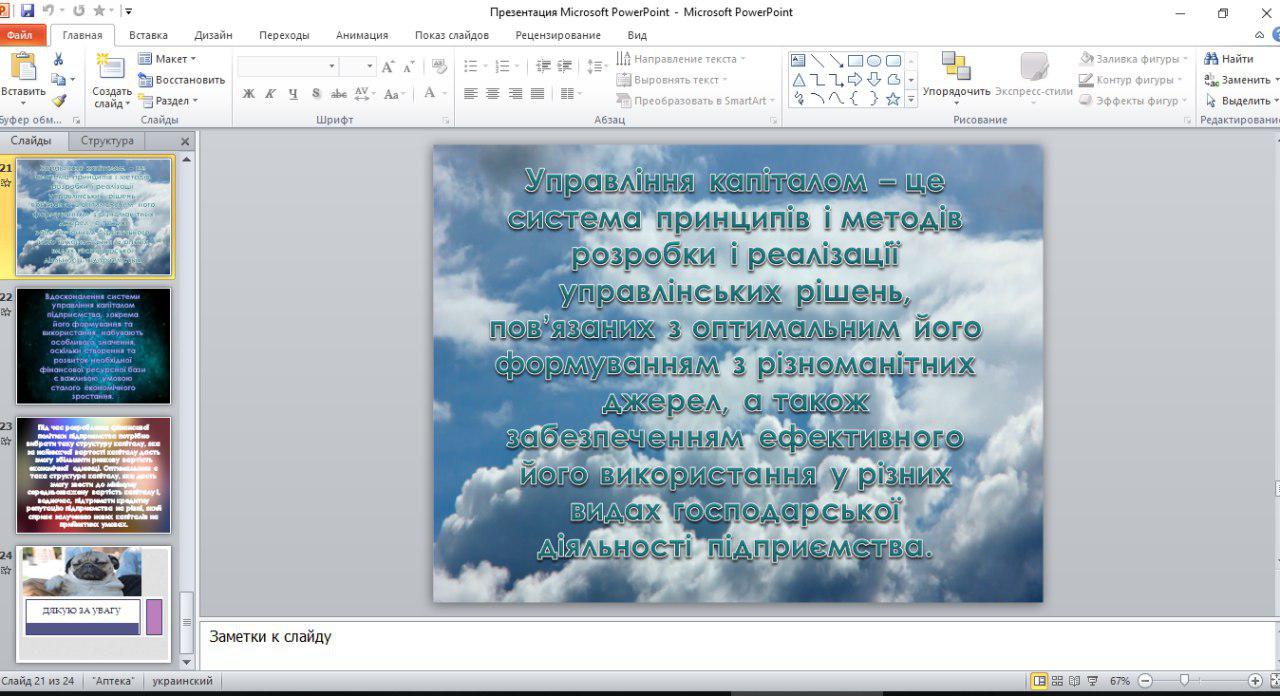
Task: Decrease font size with the smaller A icon
Action: coord(408,67)
